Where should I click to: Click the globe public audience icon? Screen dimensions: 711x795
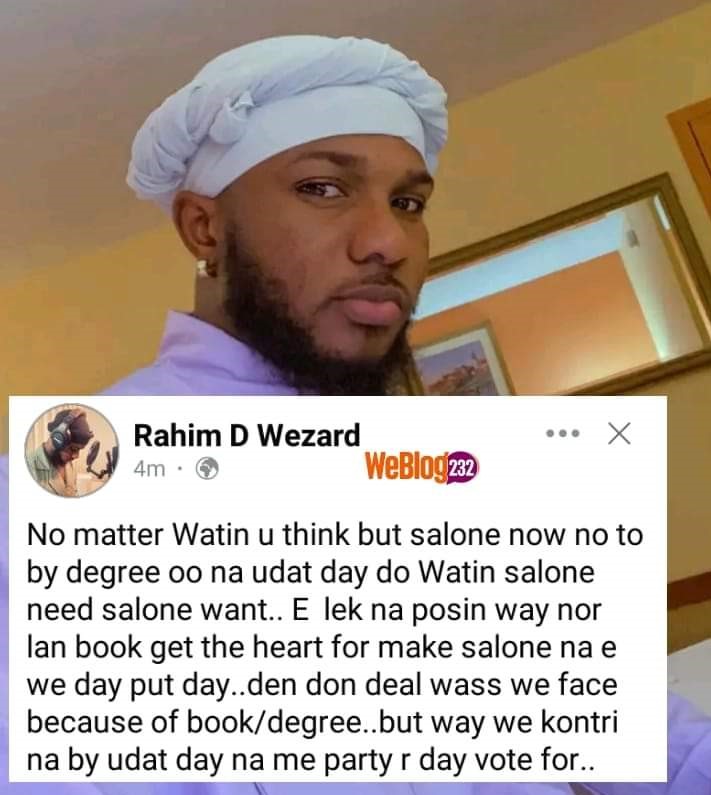point(207,469)
